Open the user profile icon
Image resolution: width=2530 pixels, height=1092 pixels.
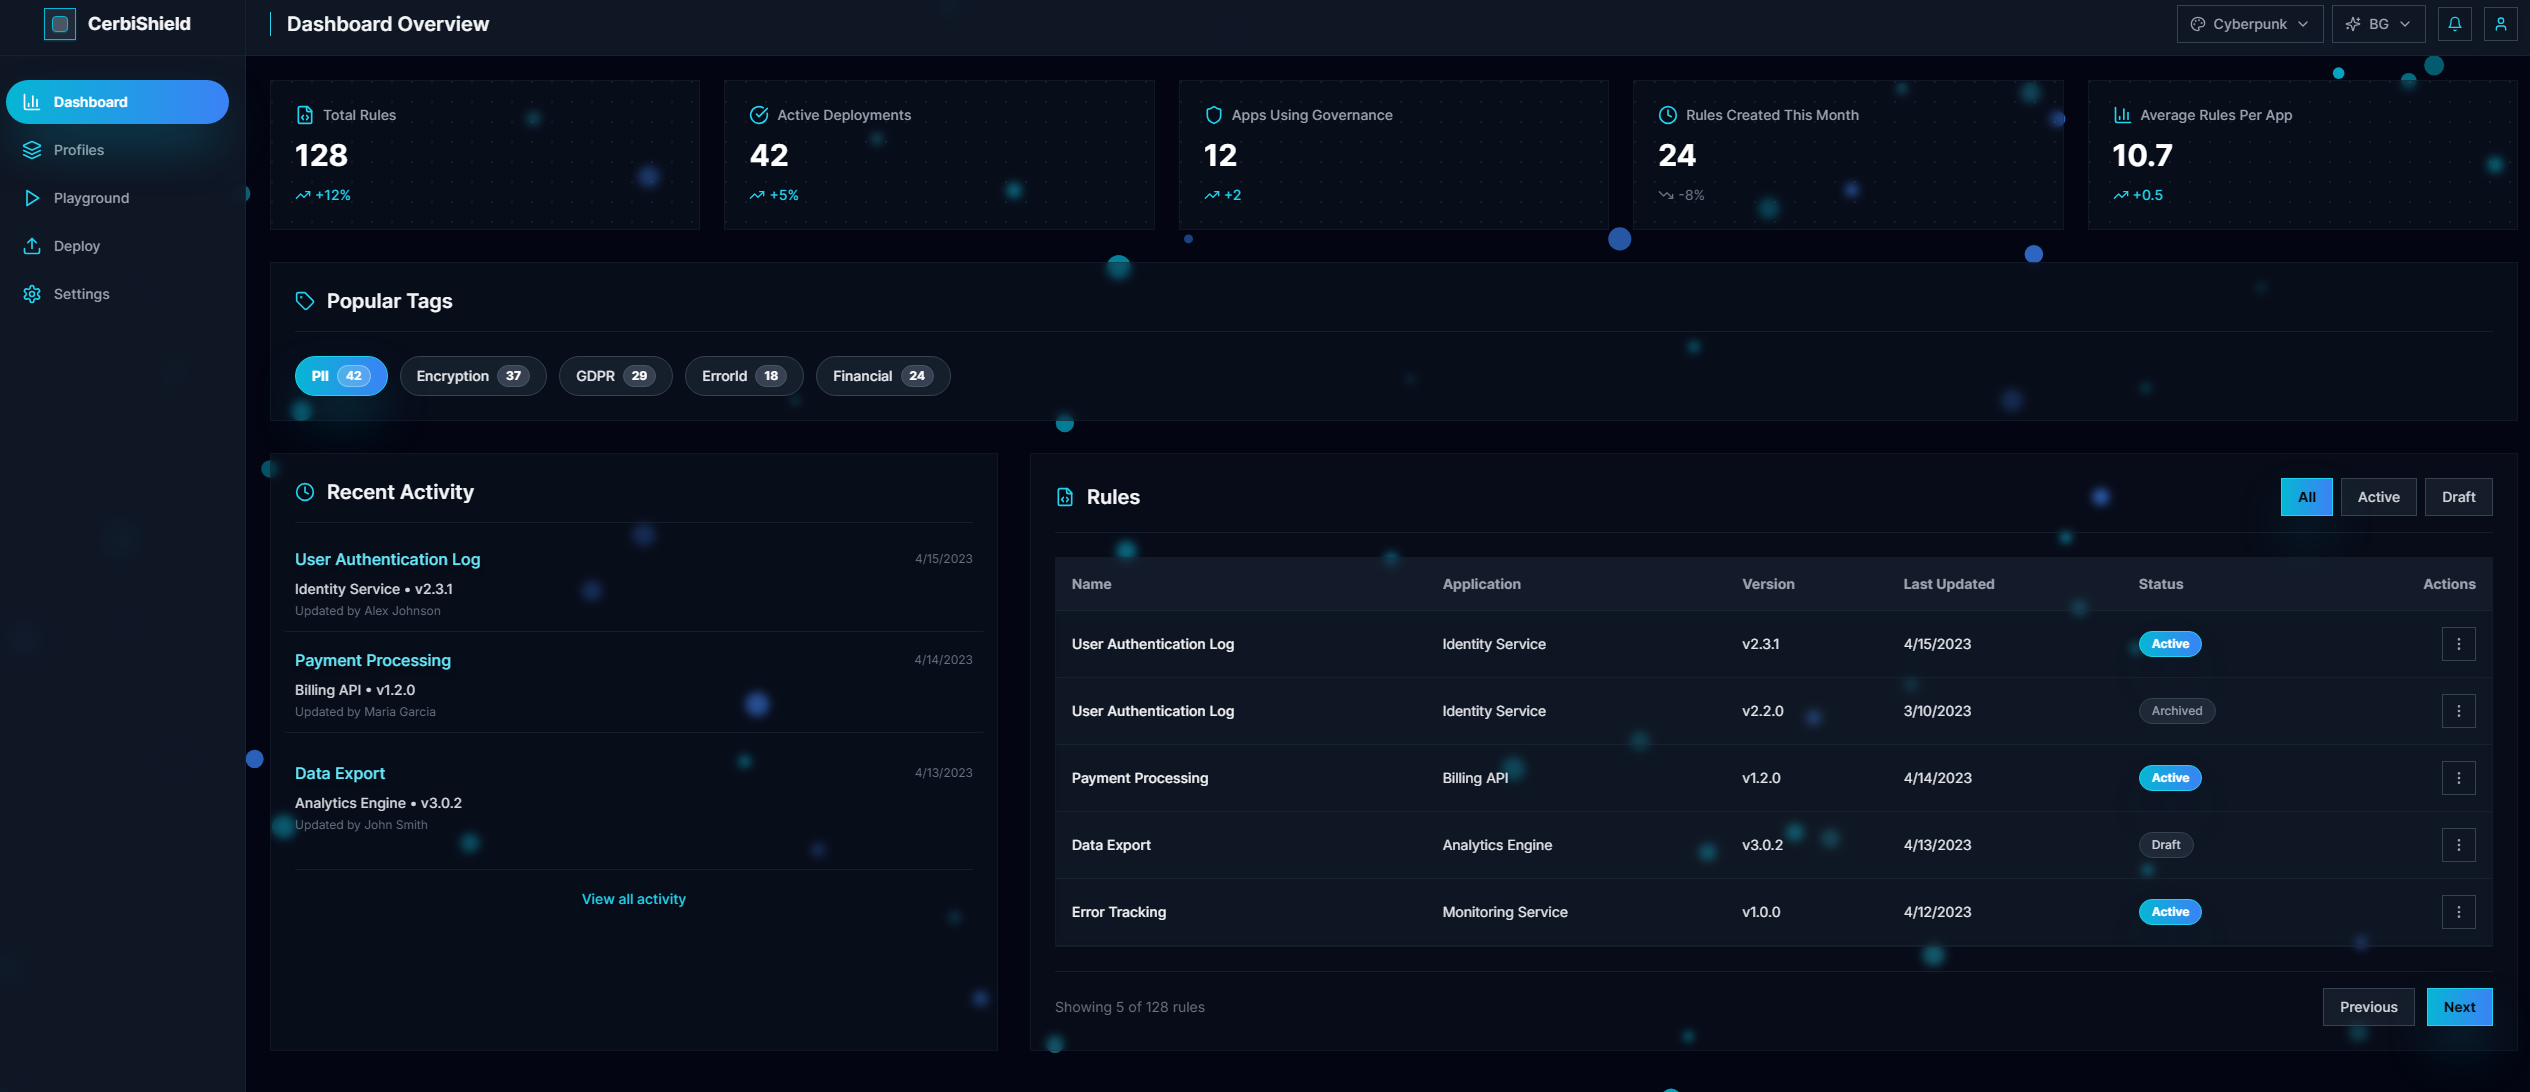pos(2501,23)
